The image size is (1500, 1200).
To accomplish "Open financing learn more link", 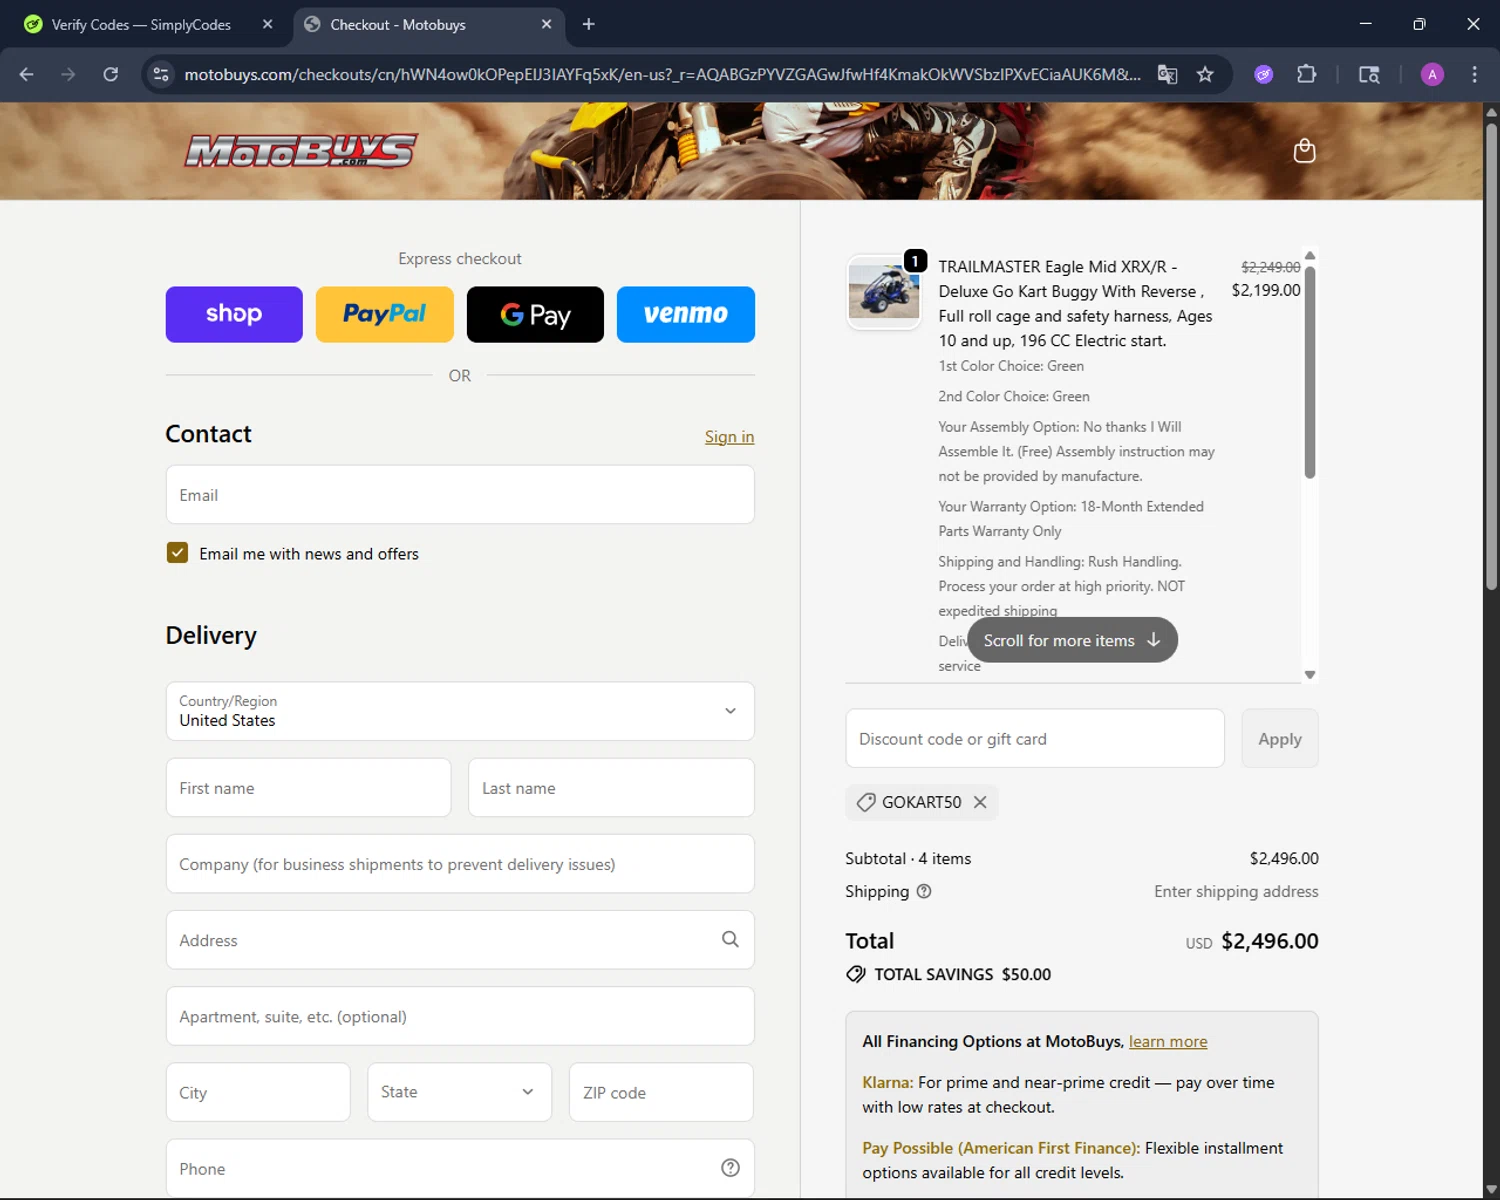I will coord(1168,1042).
